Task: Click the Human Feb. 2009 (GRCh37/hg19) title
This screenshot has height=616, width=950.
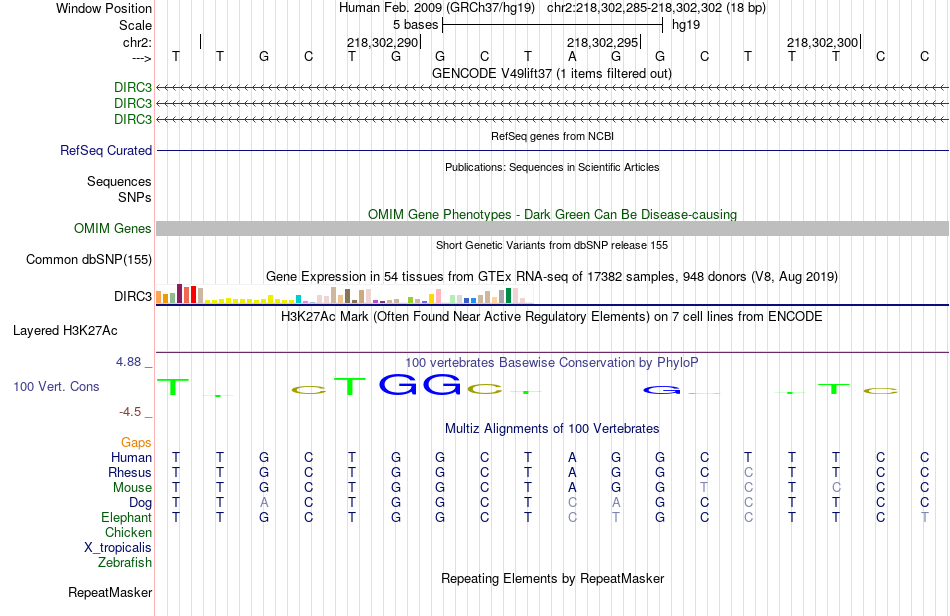Action: [x=437, y=8]
